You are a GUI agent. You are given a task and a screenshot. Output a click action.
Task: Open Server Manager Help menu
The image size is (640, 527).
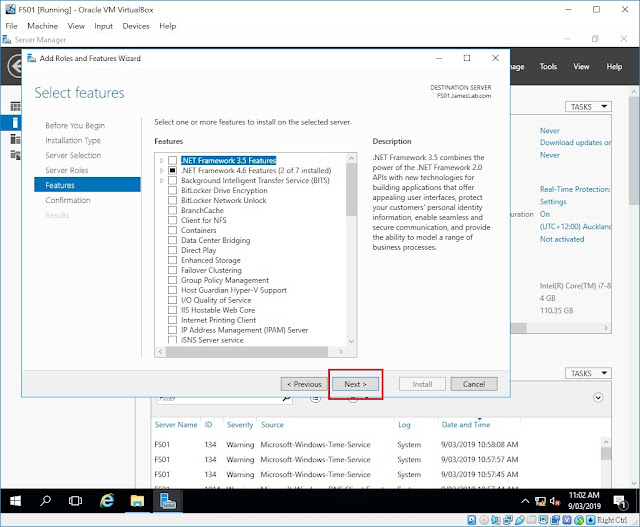pos(614,67)
